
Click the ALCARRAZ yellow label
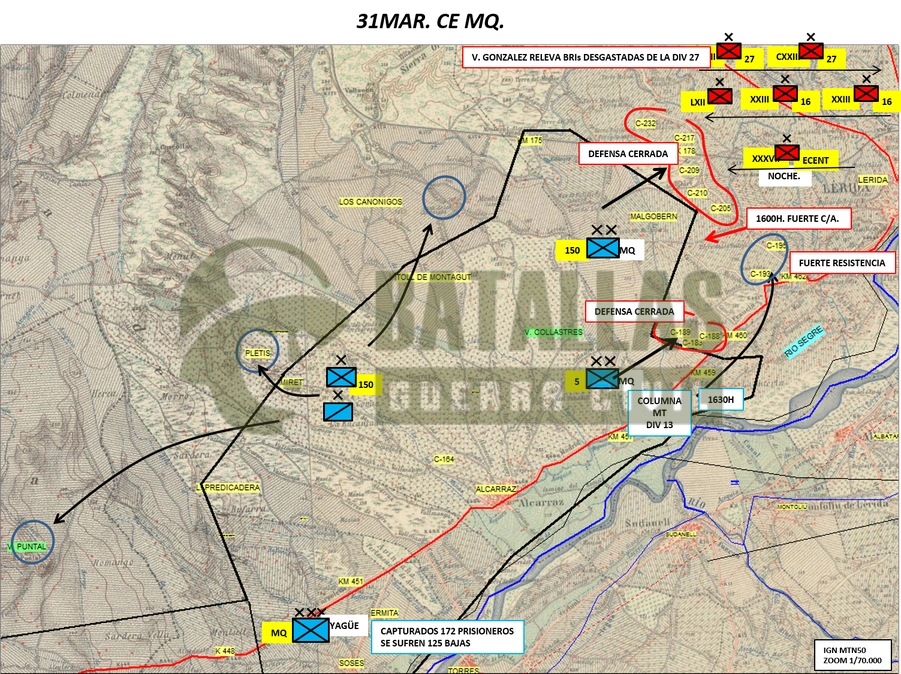496,489
